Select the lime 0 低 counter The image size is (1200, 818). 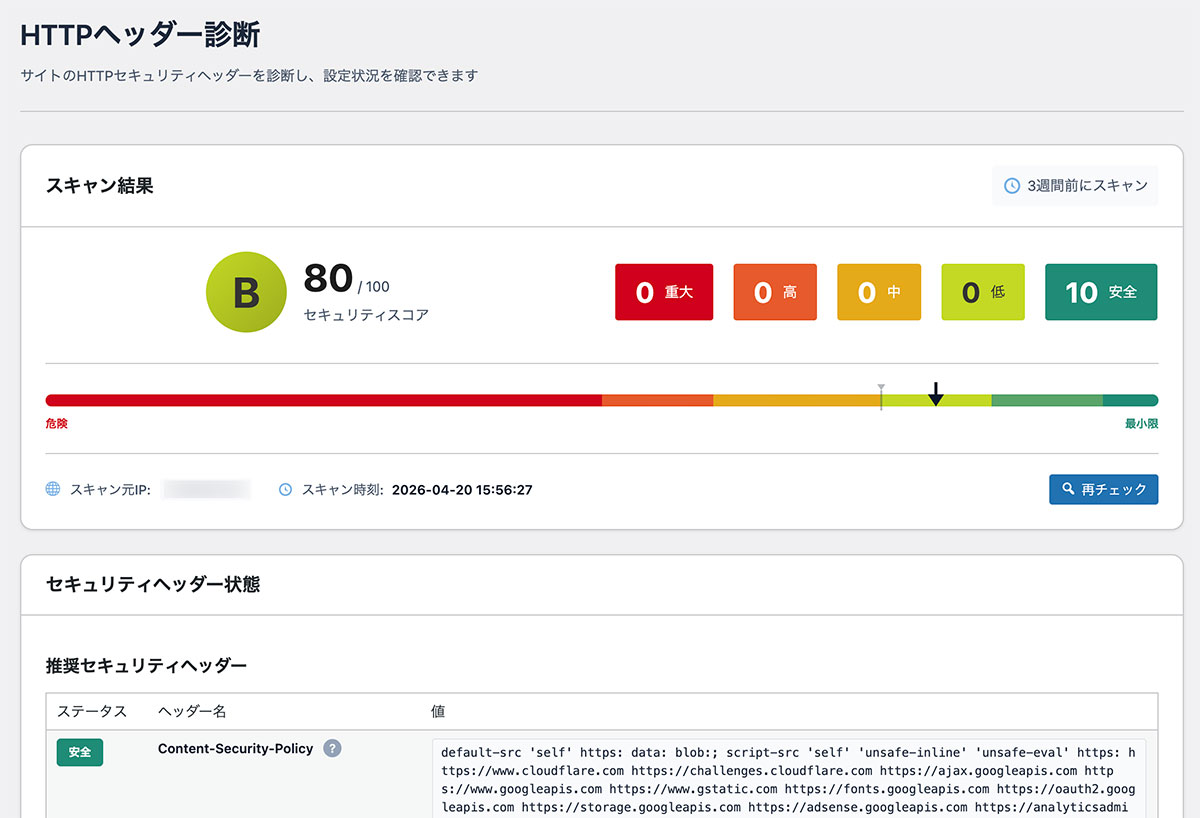[983, 292]
